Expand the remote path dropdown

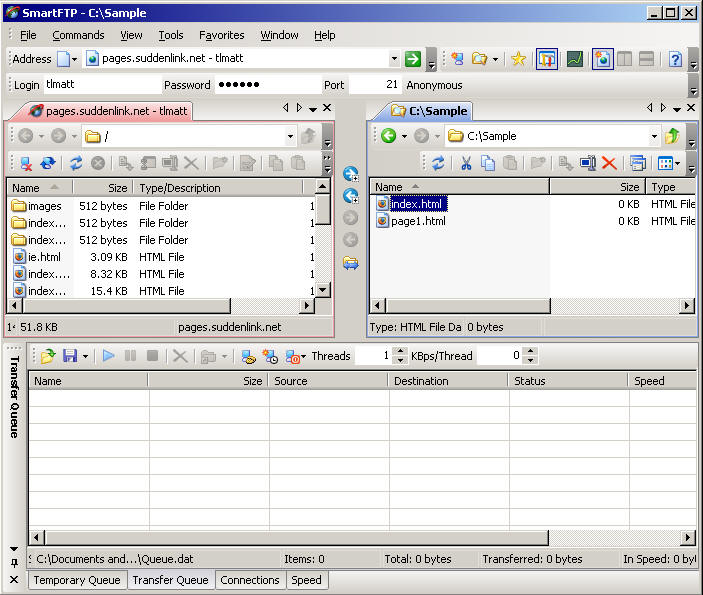point(291,136)
